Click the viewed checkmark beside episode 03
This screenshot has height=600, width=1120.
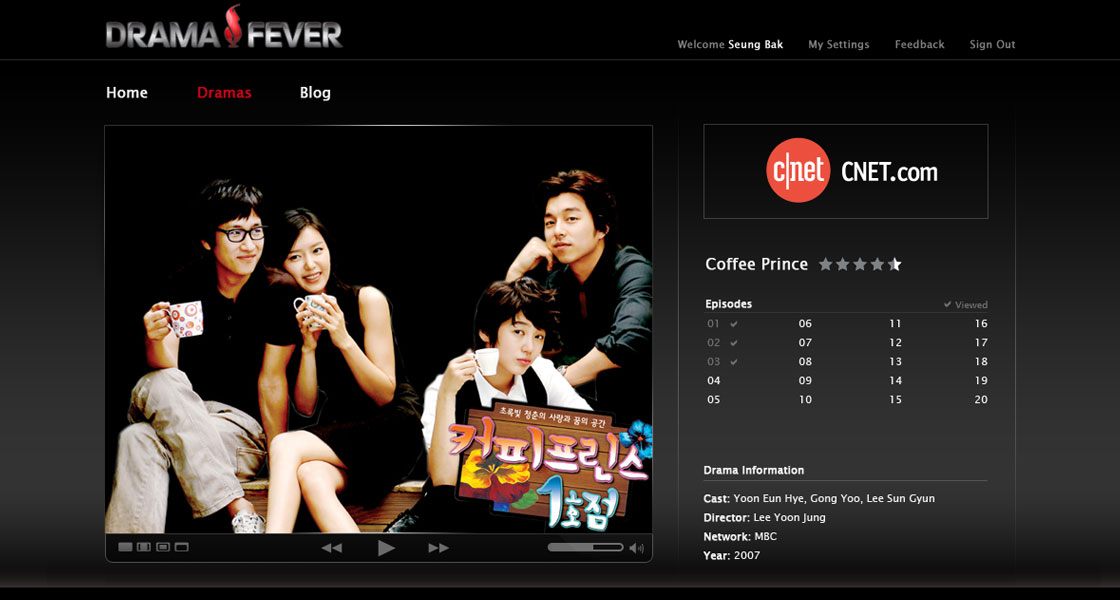(x=734, y=362)
